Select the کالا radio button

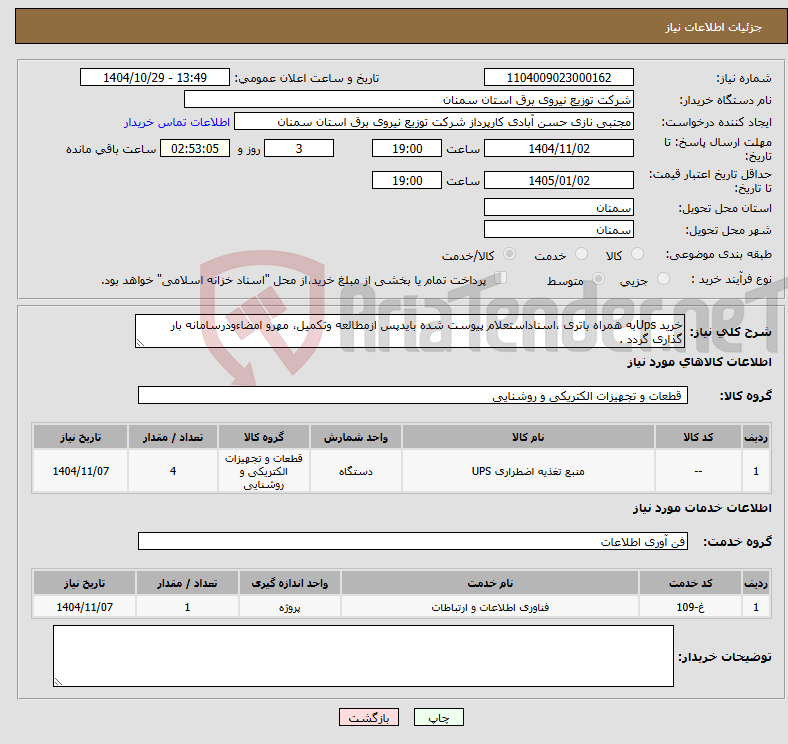(x=637, y=254)
